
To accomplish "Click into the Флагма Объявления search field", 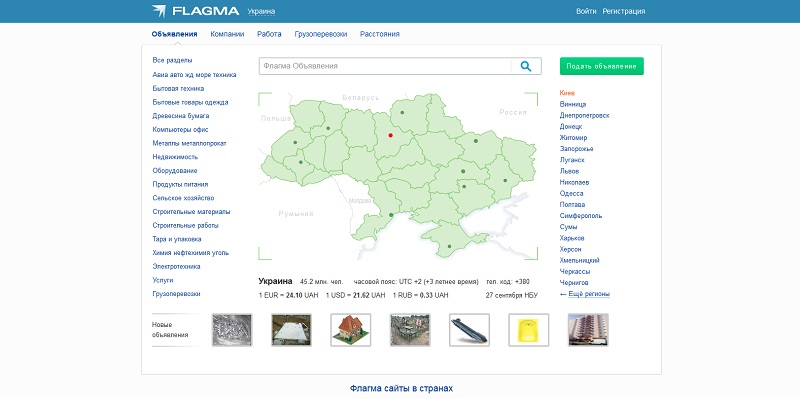I will pyautogui.click(x=385, y=66).
